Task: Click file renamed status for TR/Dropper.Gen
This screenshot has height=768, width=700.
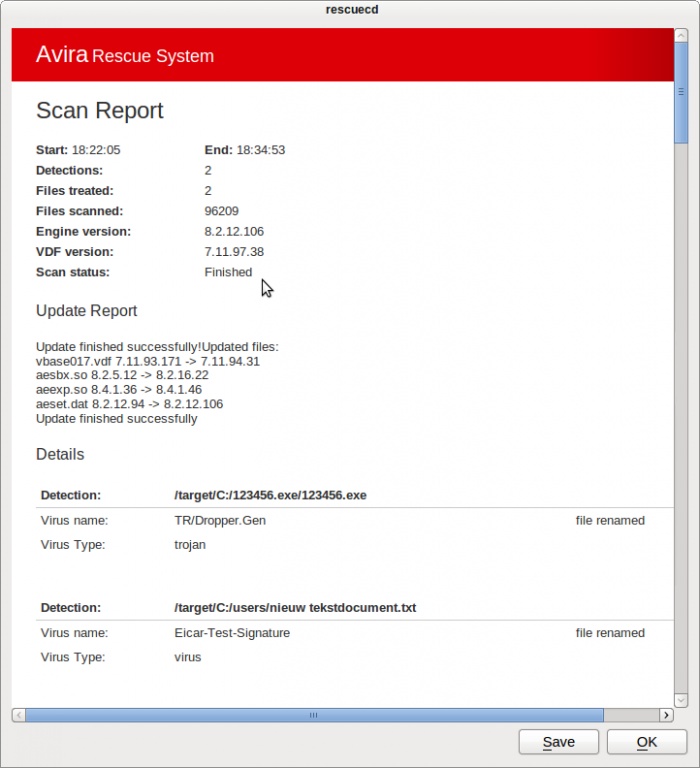Action: pos(610,521)
